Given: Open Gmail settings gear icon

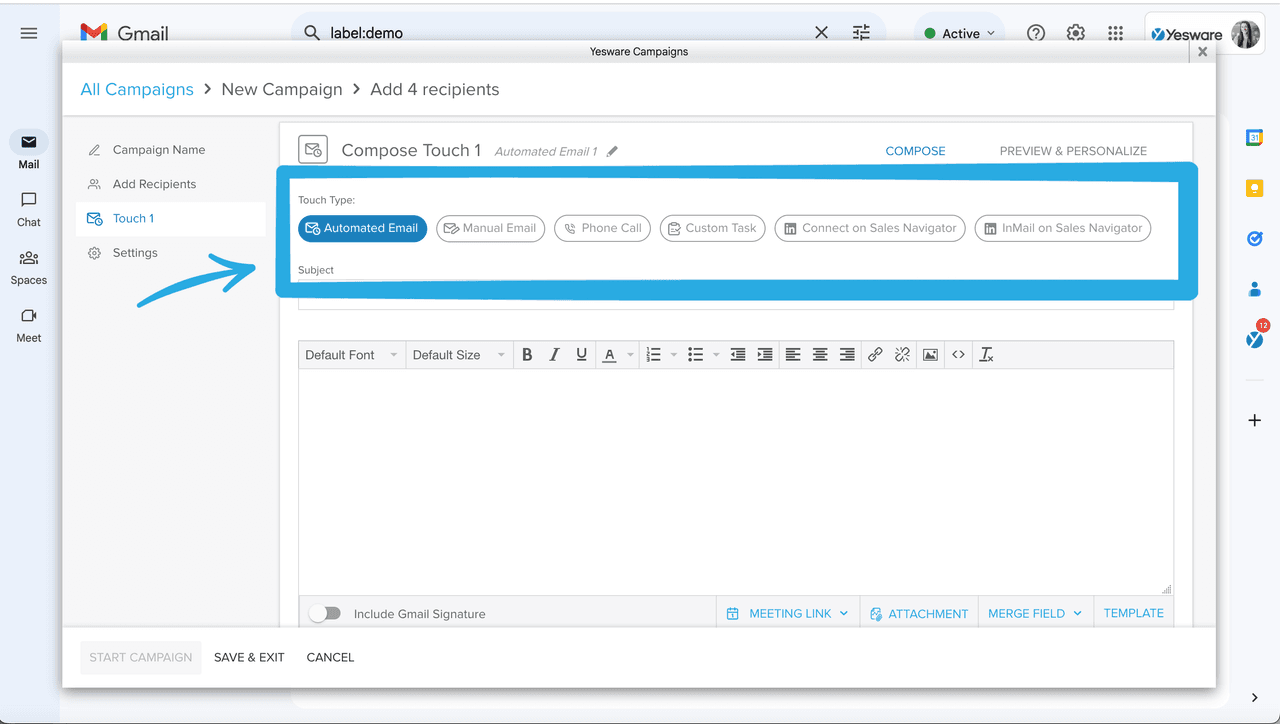Looking at the screenshot, I should coord(1076,33).
